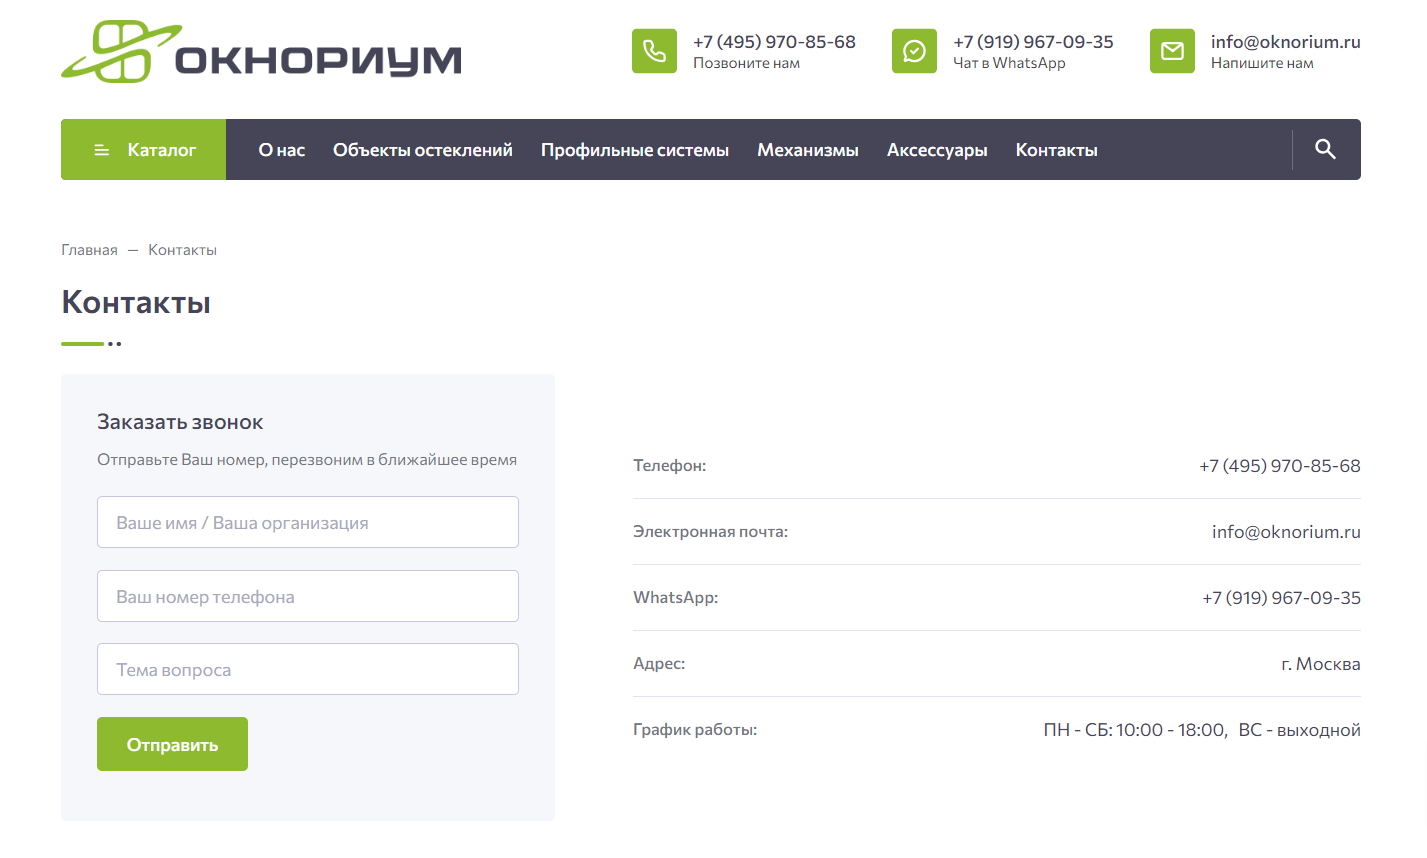Click the green WhatsApp chat icon

[914, 51]
